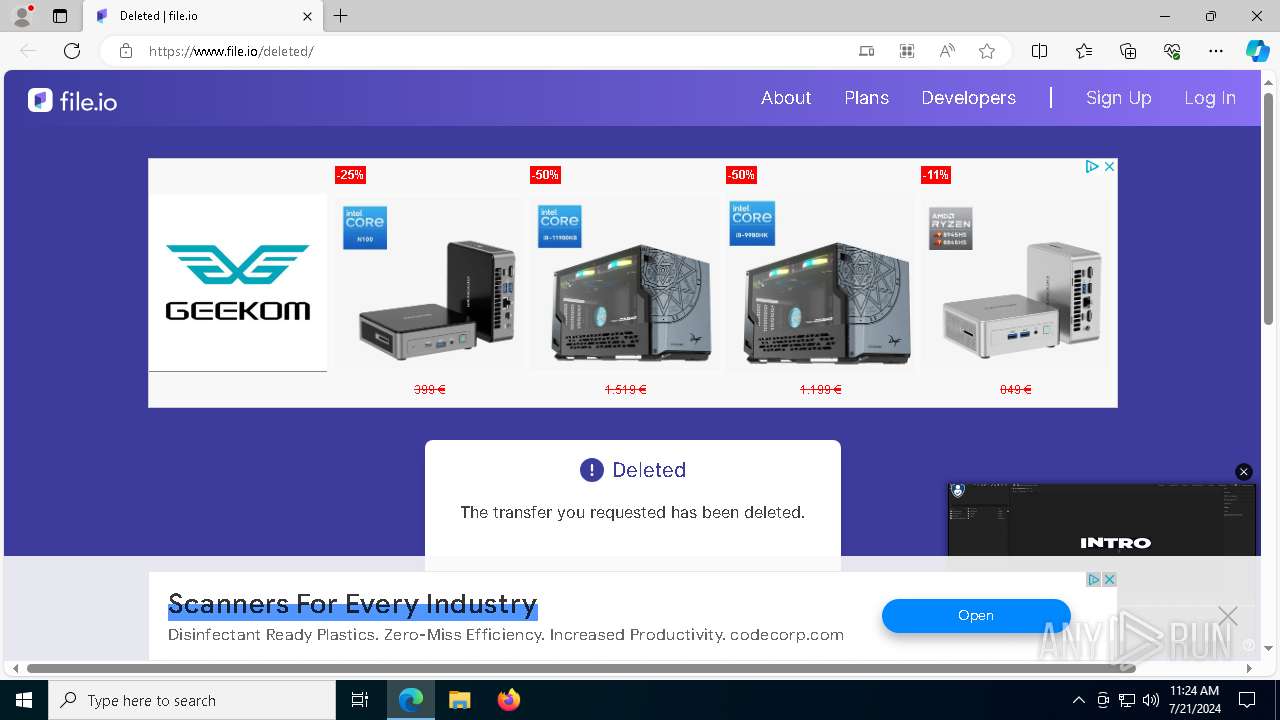Select the -11% AMD Ryzen mini PC ad
This screenshot has height=720, width=1280.
[1016, 283]
